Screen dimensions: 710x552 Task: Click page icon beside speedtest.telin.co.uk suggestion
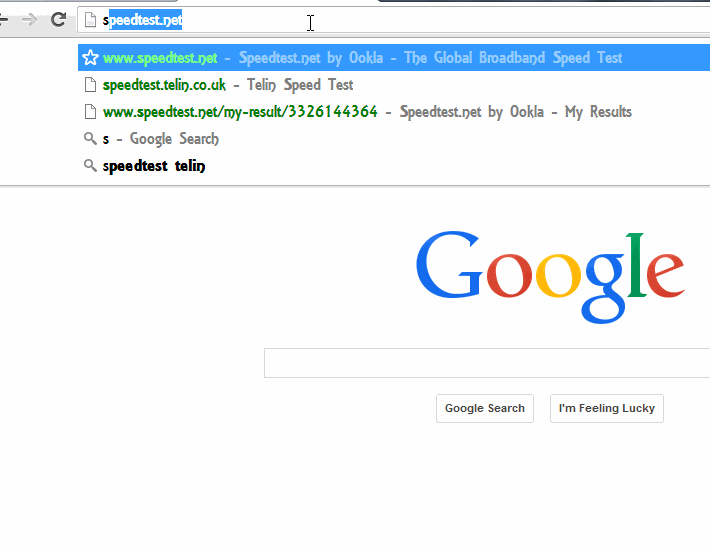[x=91, y=85]
